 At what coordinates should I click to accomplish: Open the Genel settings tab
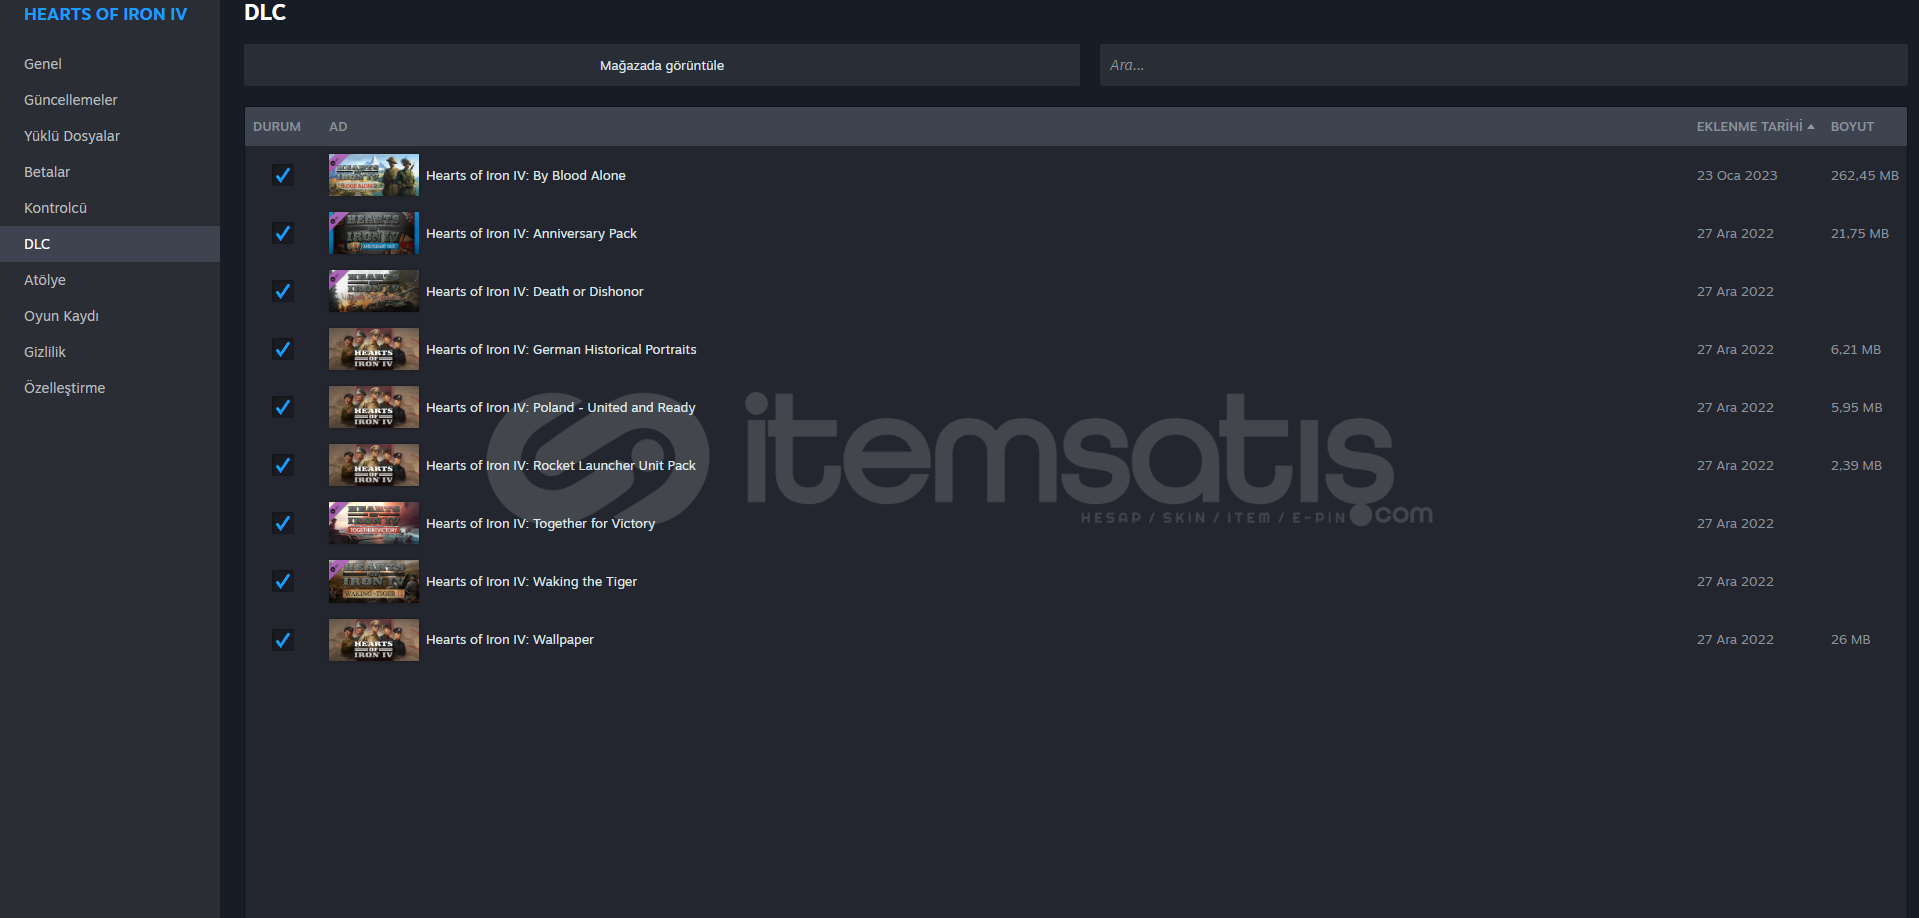pyautogui.click(x=110, y=64)
